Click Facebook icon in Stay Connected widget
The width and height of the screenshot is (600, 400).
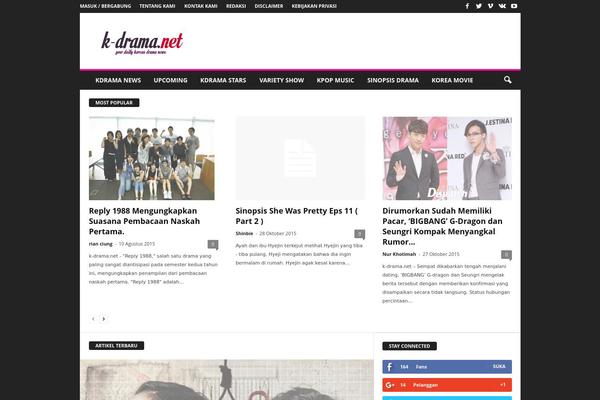point(389,367)
